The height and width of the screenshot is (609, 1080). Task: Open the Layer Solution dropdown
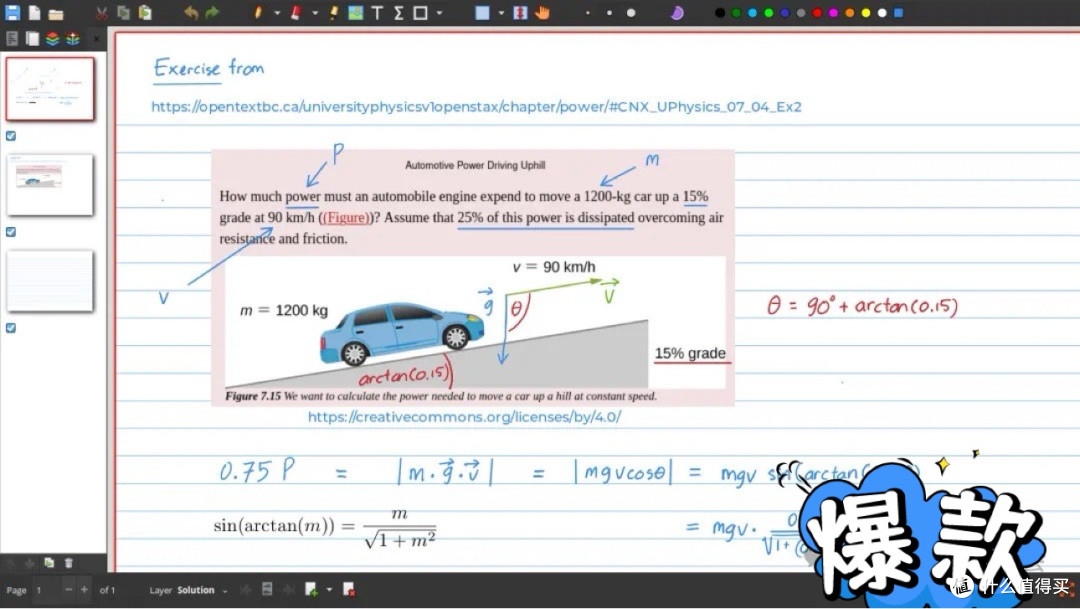point(189,590)
